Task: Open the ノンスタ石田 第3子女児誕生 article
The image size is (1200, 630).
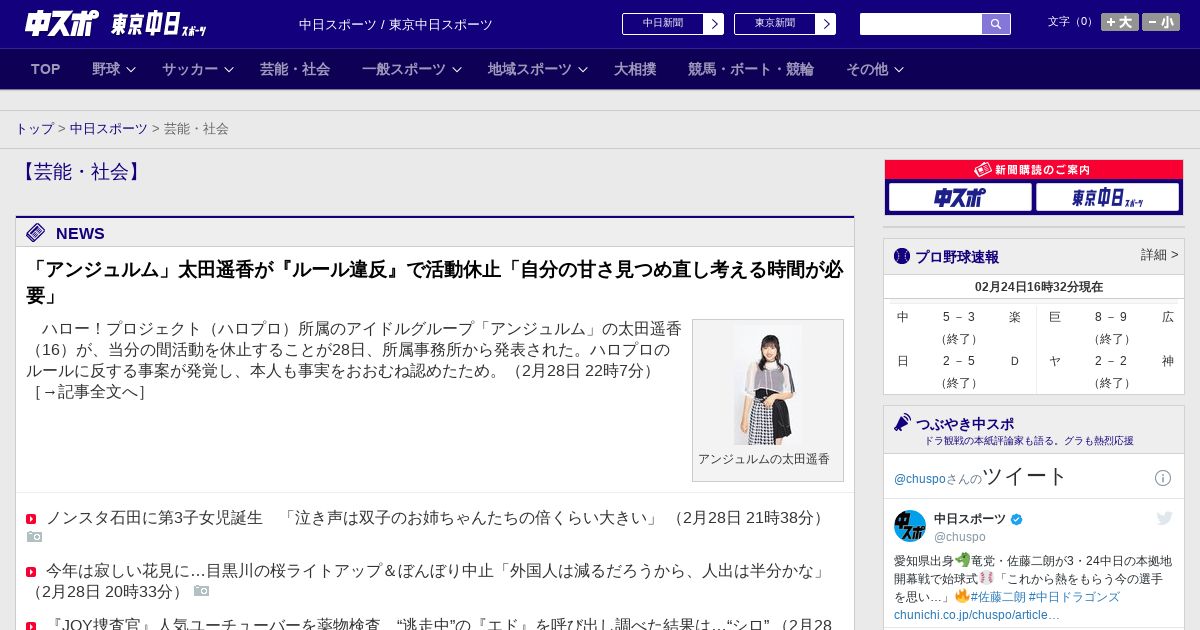Action: [354, 518]
